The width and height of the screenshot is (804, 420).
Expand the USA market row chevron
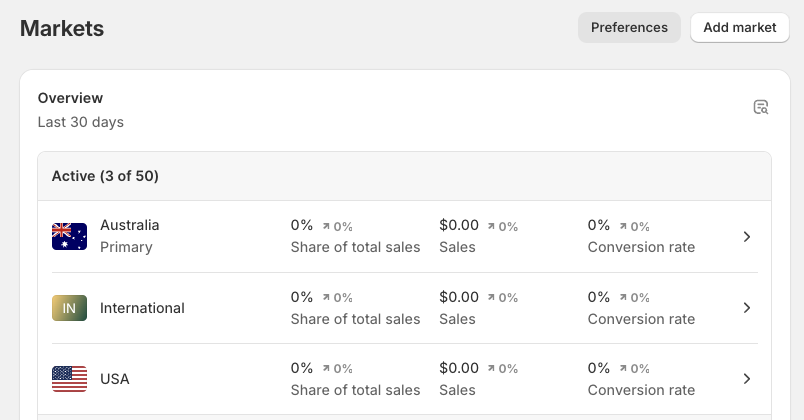click(747, 379)
